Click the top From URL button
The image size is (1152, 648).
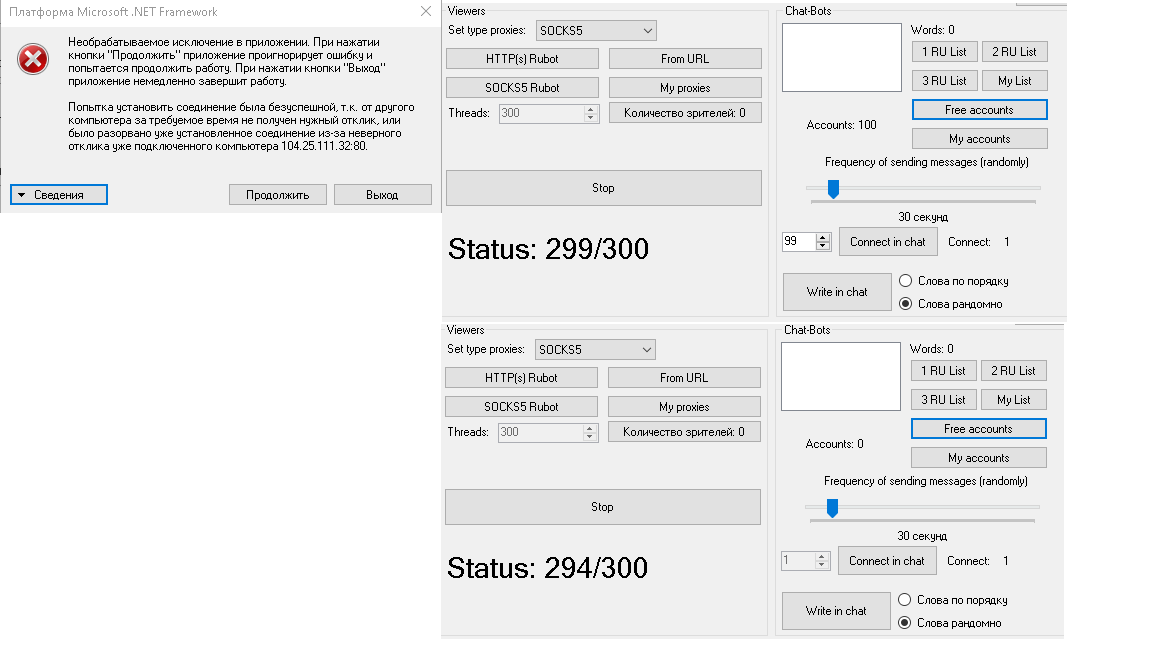[685, 59]
